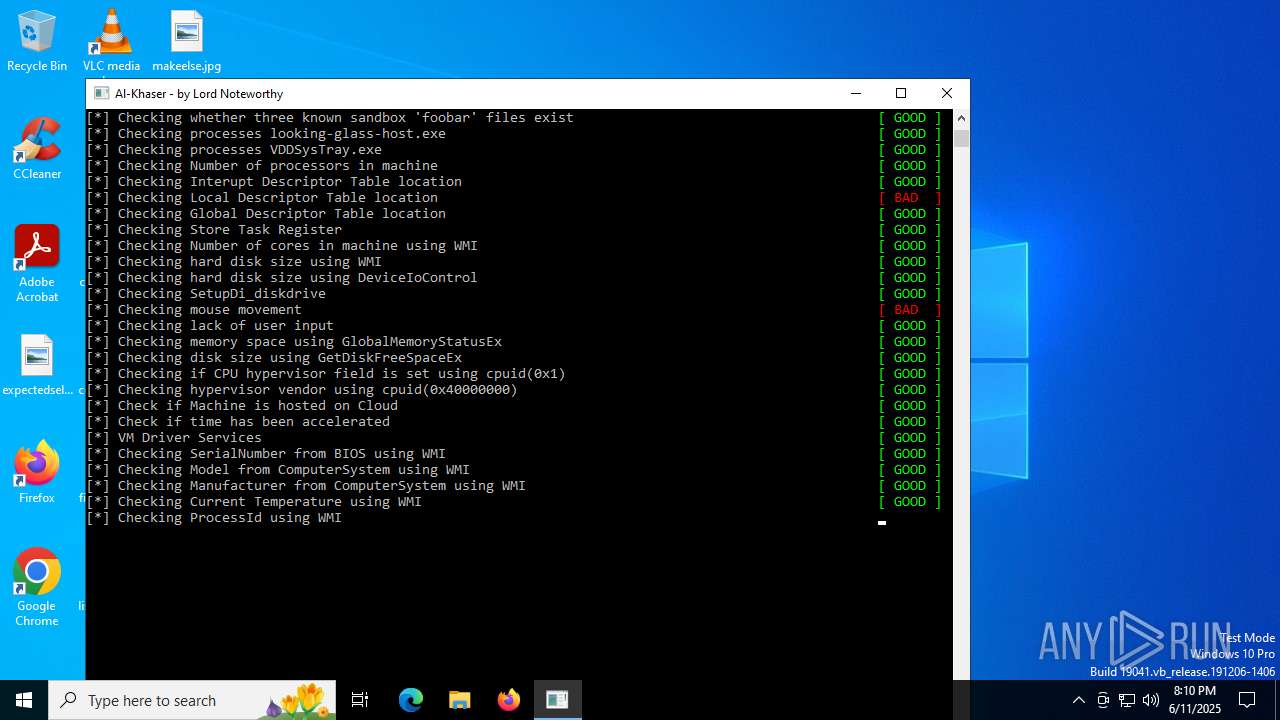Click 'Checking Local Descriptor Table location' line
The height and width of the screenshot is (720, 1280).
pos(262,198)
